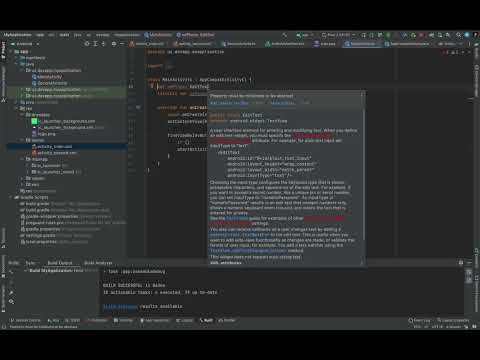Click the Build tool window button at bottom
Image resolution: width=480 pixels, height=360 pixels.
[x=206, y=320]
